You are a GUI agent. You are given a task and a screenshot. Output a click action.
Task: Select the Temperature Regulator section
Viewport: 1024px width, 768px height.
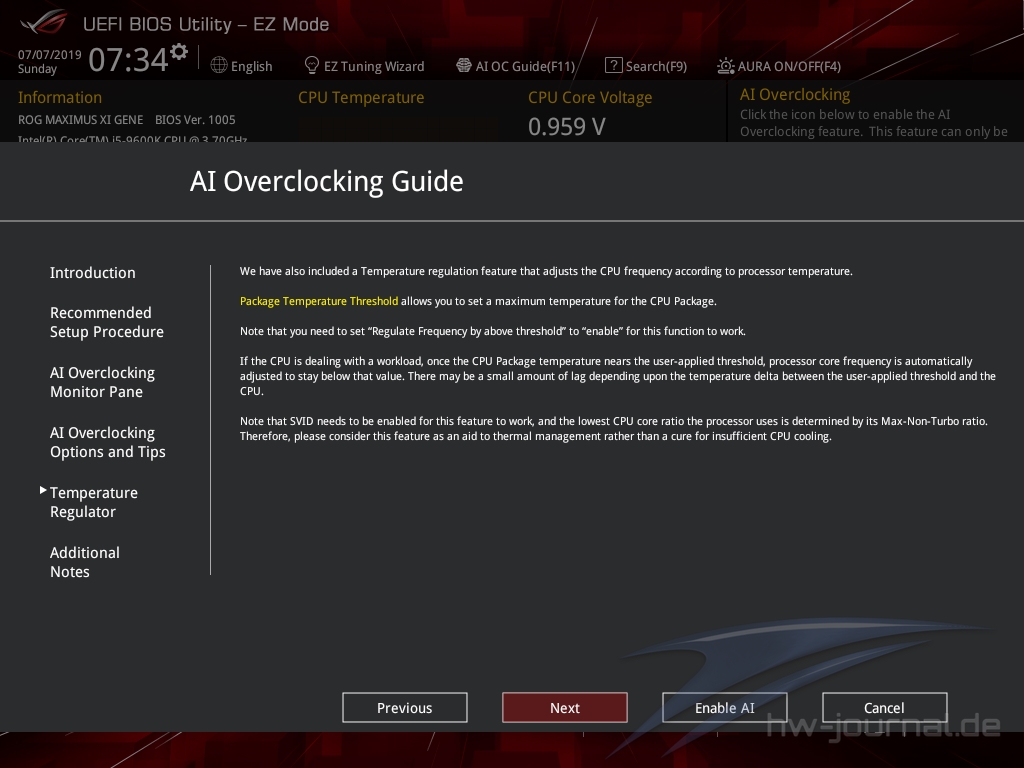click(x=94, y=502)
